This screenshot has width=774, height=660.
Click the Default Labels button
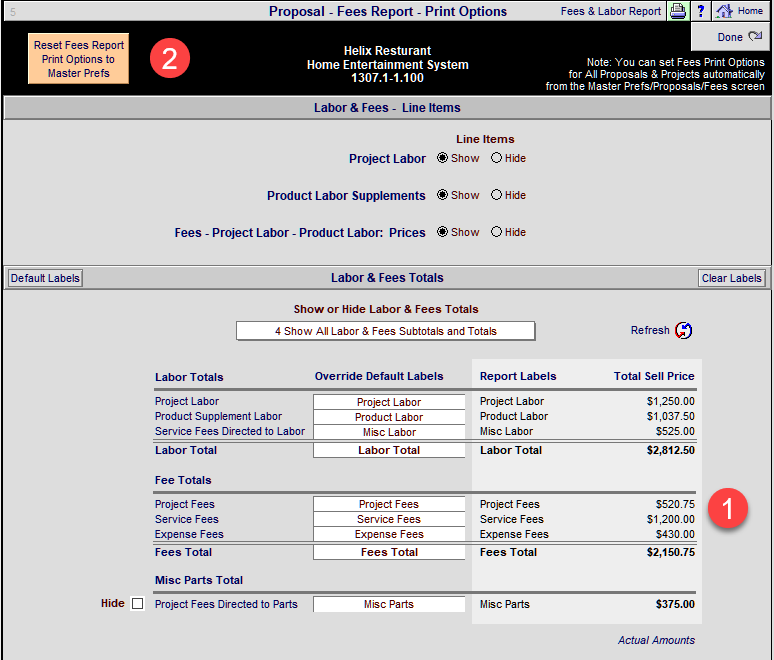click(x=45, y=278)
